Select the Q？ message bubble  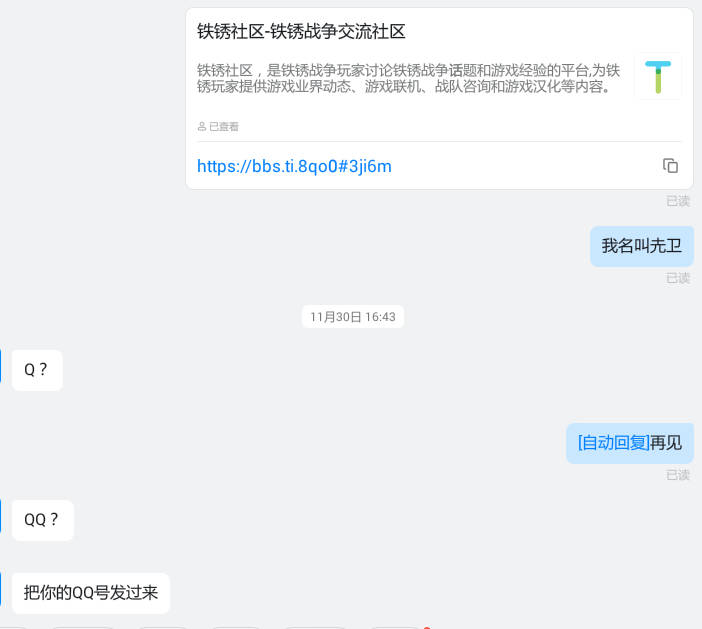(x=37, y=370)
